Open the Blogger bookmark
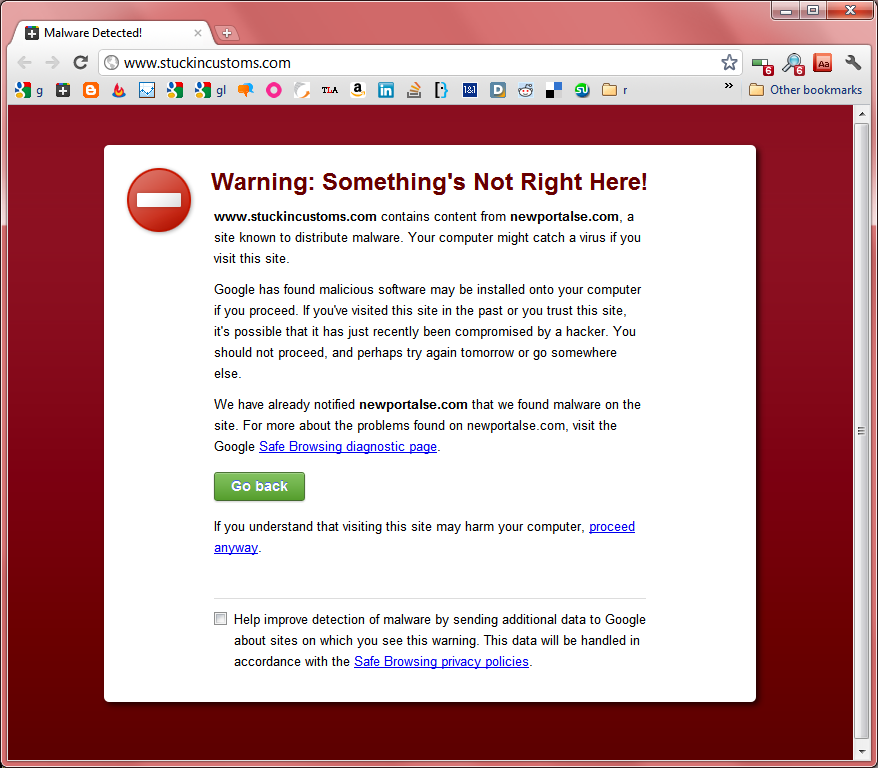Viewport: 878px width, 768px height. 91,90
